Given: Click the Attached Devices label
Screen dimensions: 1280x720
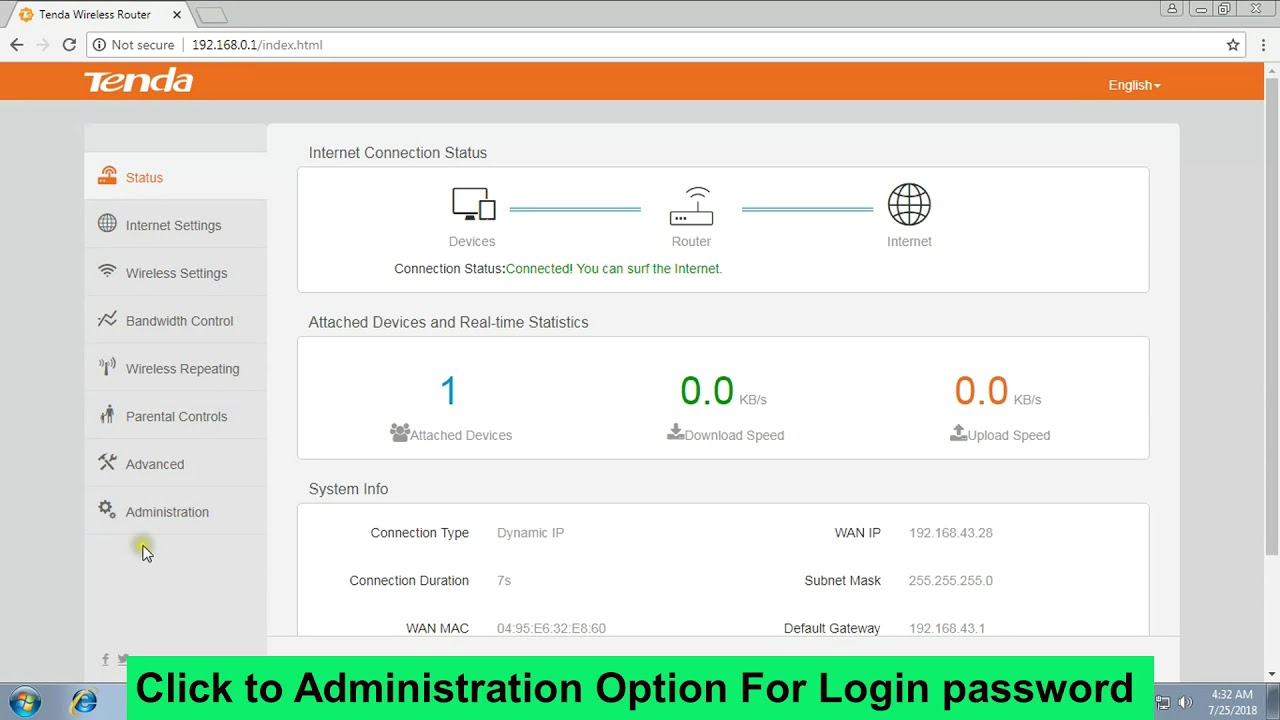Looking at the screenshot, I should click(x=461, y=435).
